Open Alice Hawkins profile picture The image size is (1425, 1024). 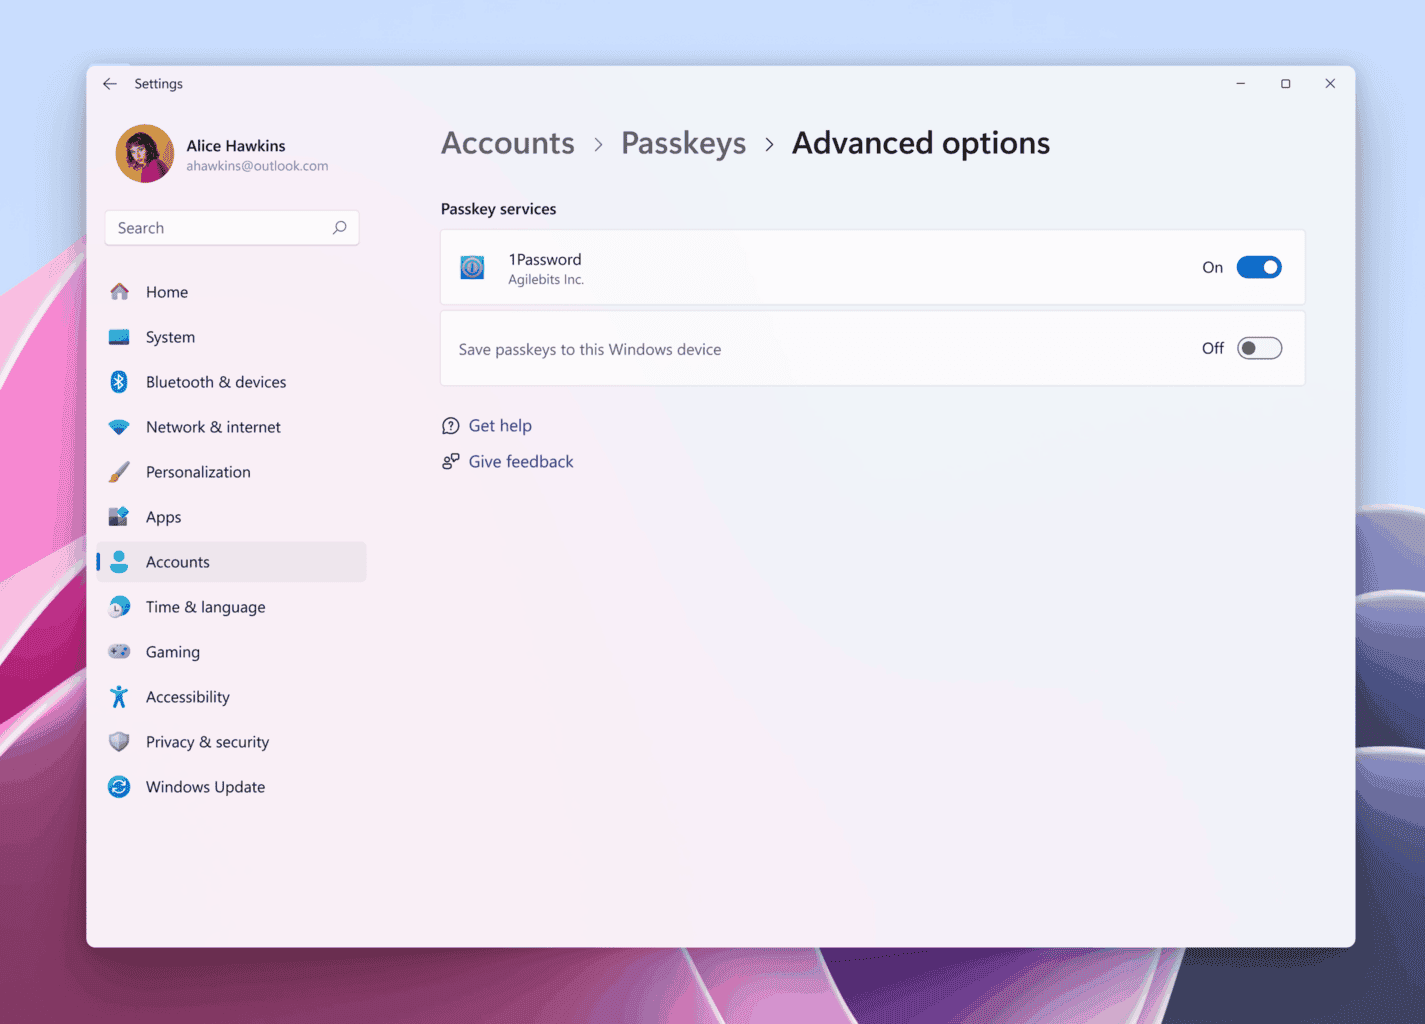click(145, 154)
